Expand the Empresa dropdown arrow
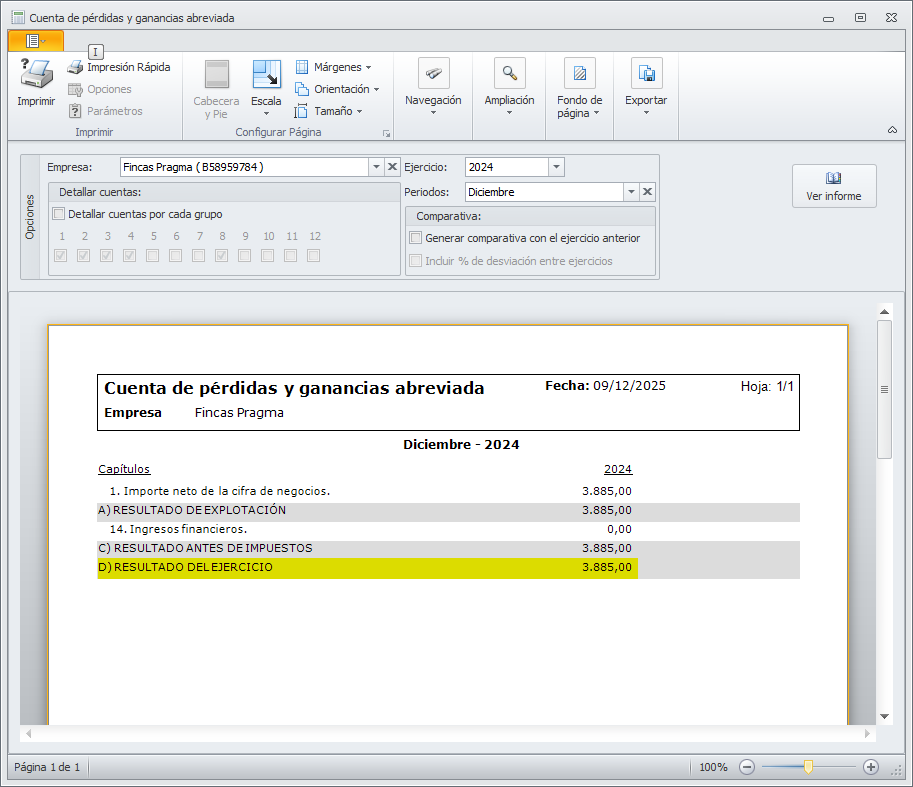Screen dimensions: 913x787 tap(376, 167)
